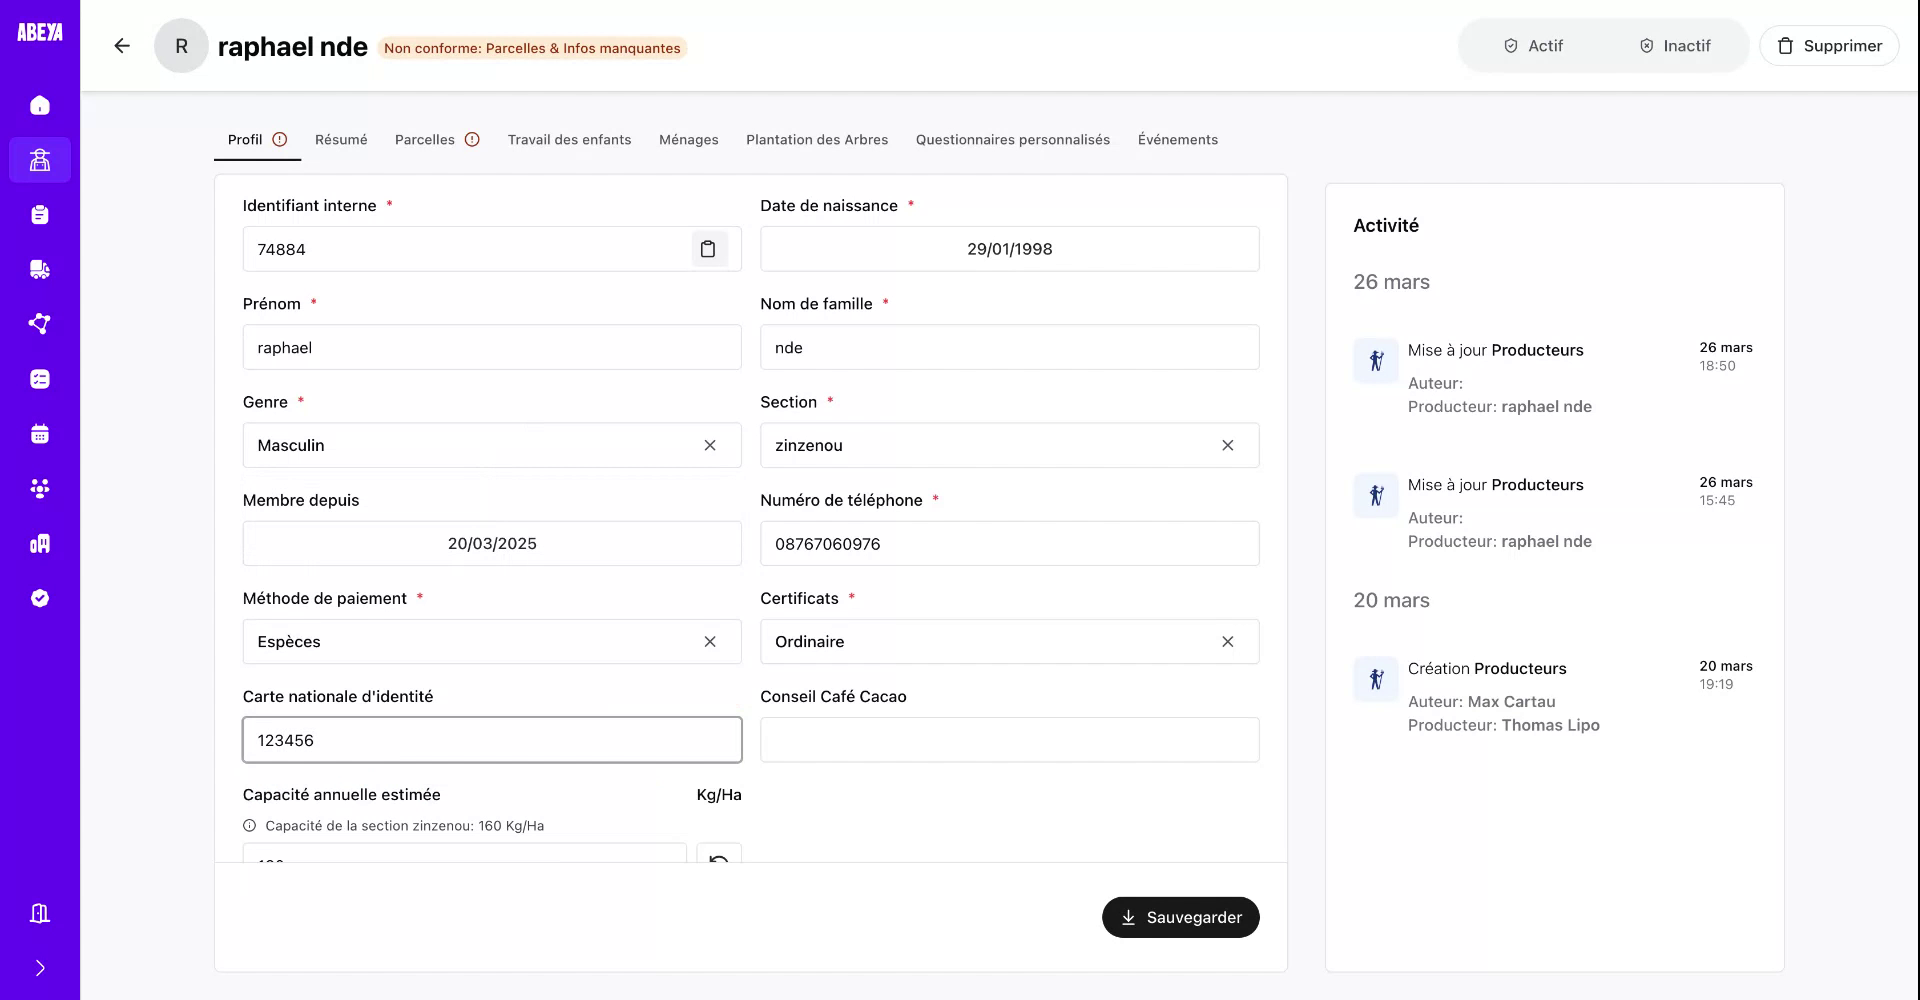Open the clipboard notes sidebar icon

point(40,214)
